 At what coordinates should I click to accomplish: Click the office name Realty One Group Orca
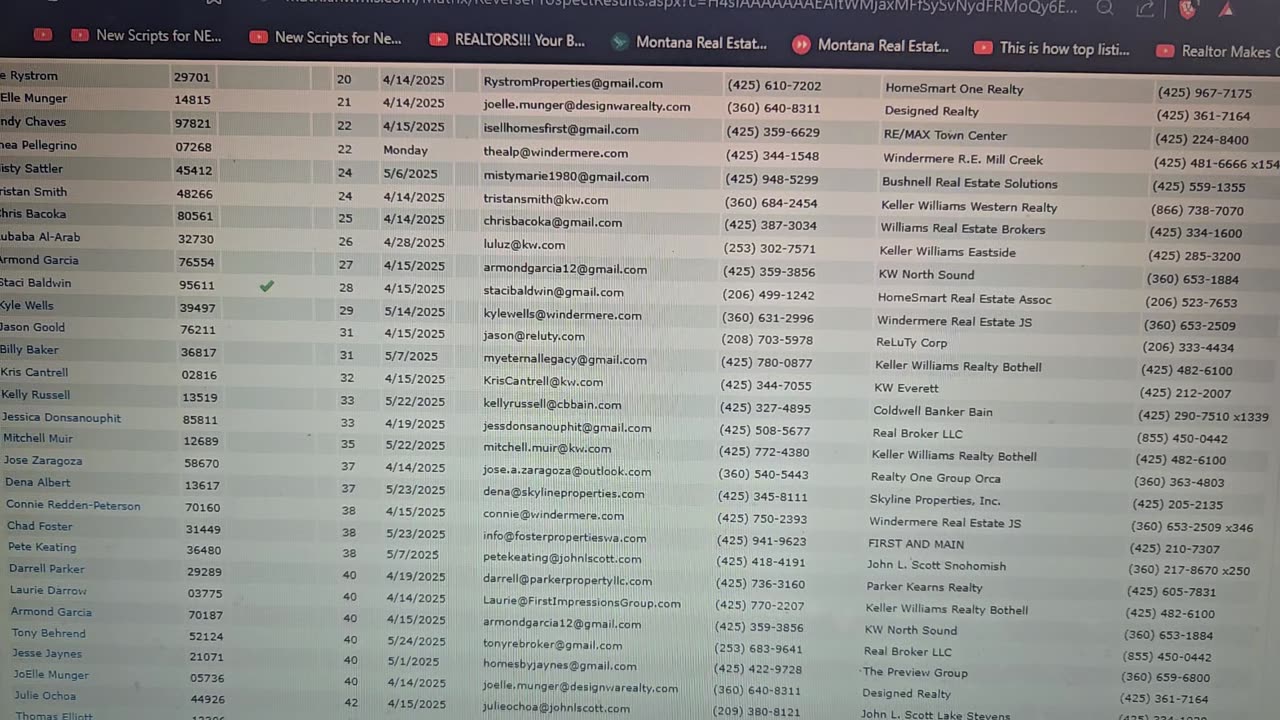pos(936,478)
